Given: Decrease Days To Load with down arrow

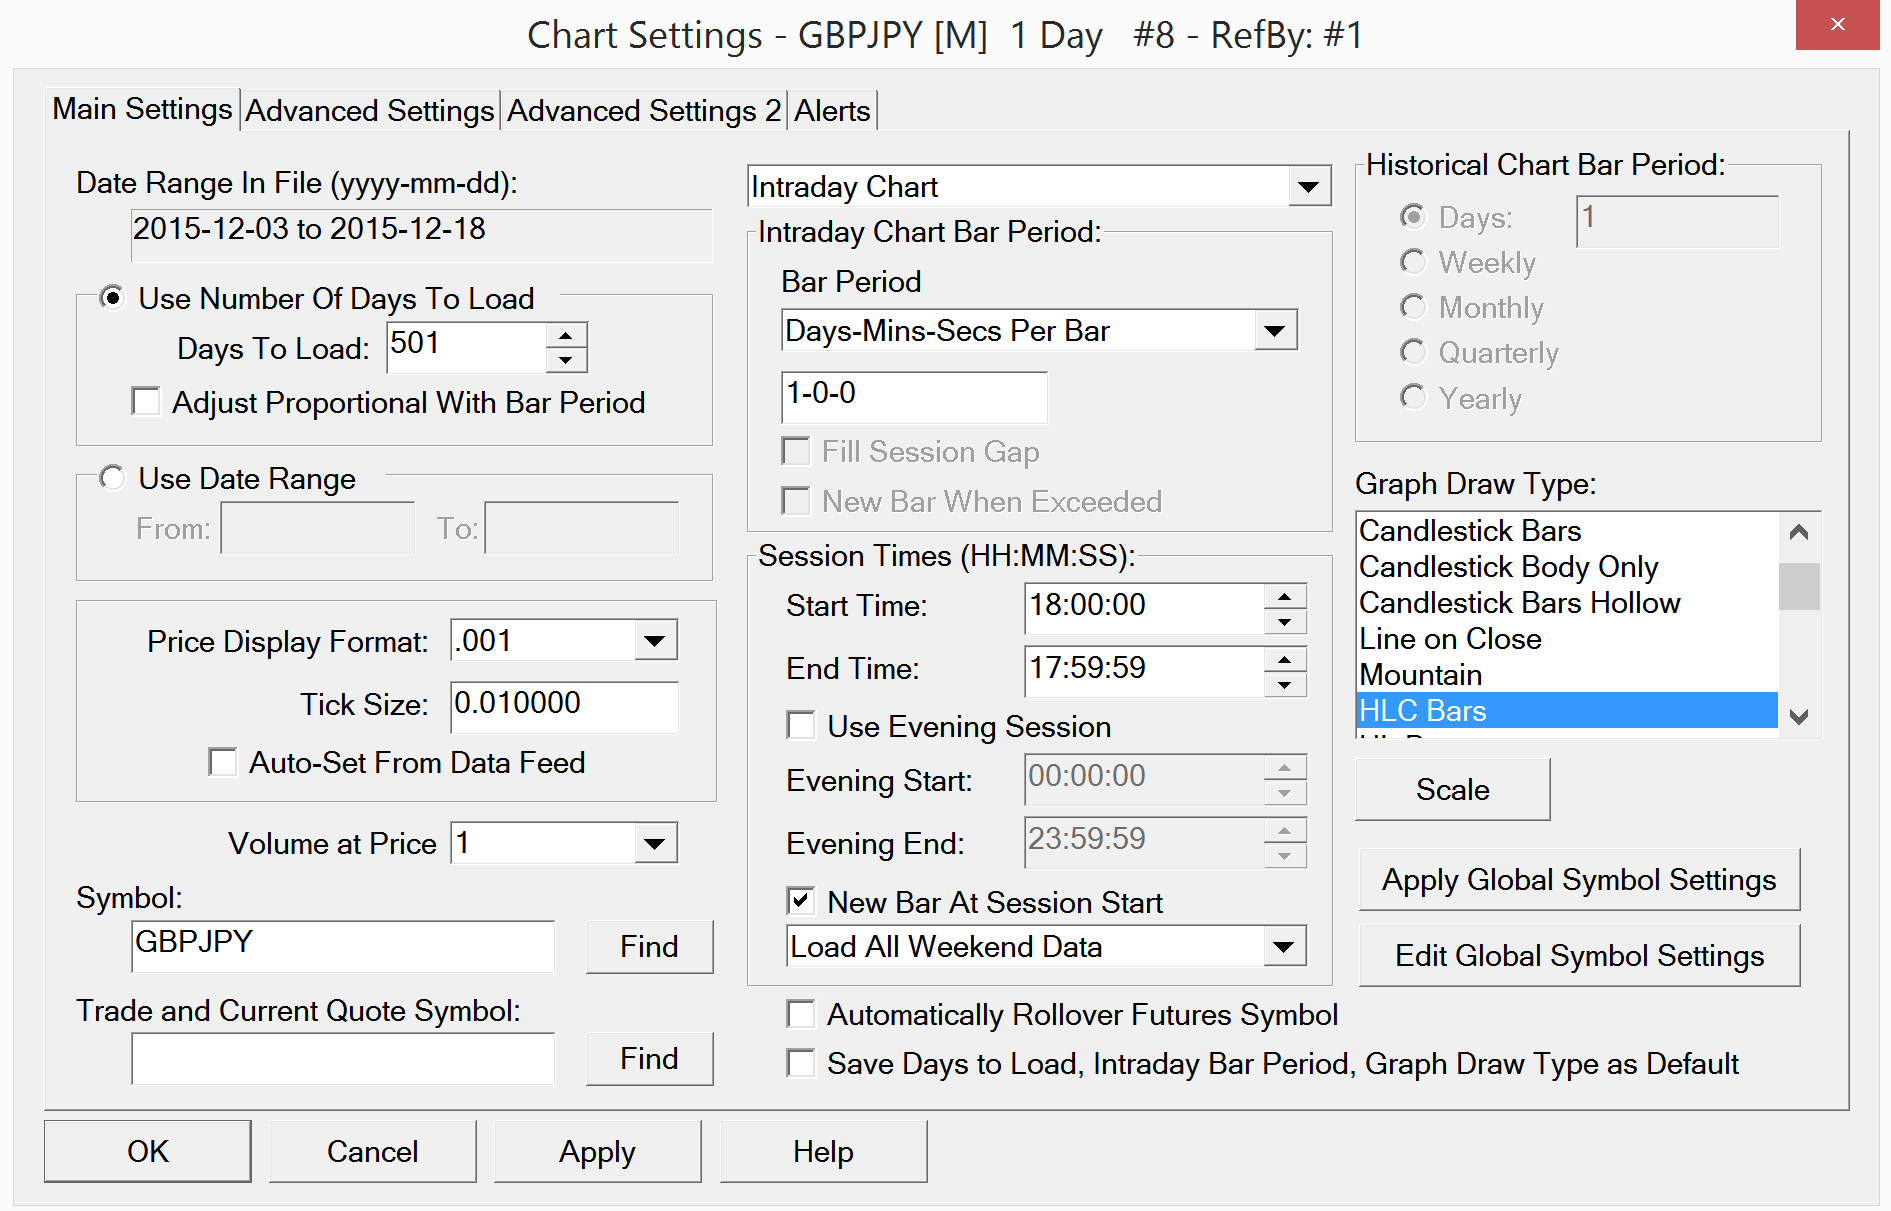Looking at the screenshot, I should pos(566,360).
